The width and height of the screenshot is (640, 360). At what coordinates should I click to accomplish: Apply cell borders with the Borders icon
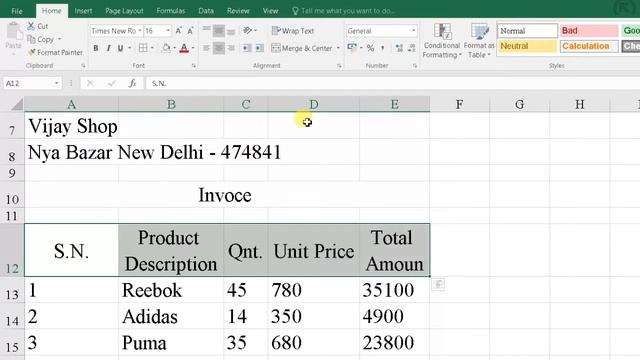(143, 48)
